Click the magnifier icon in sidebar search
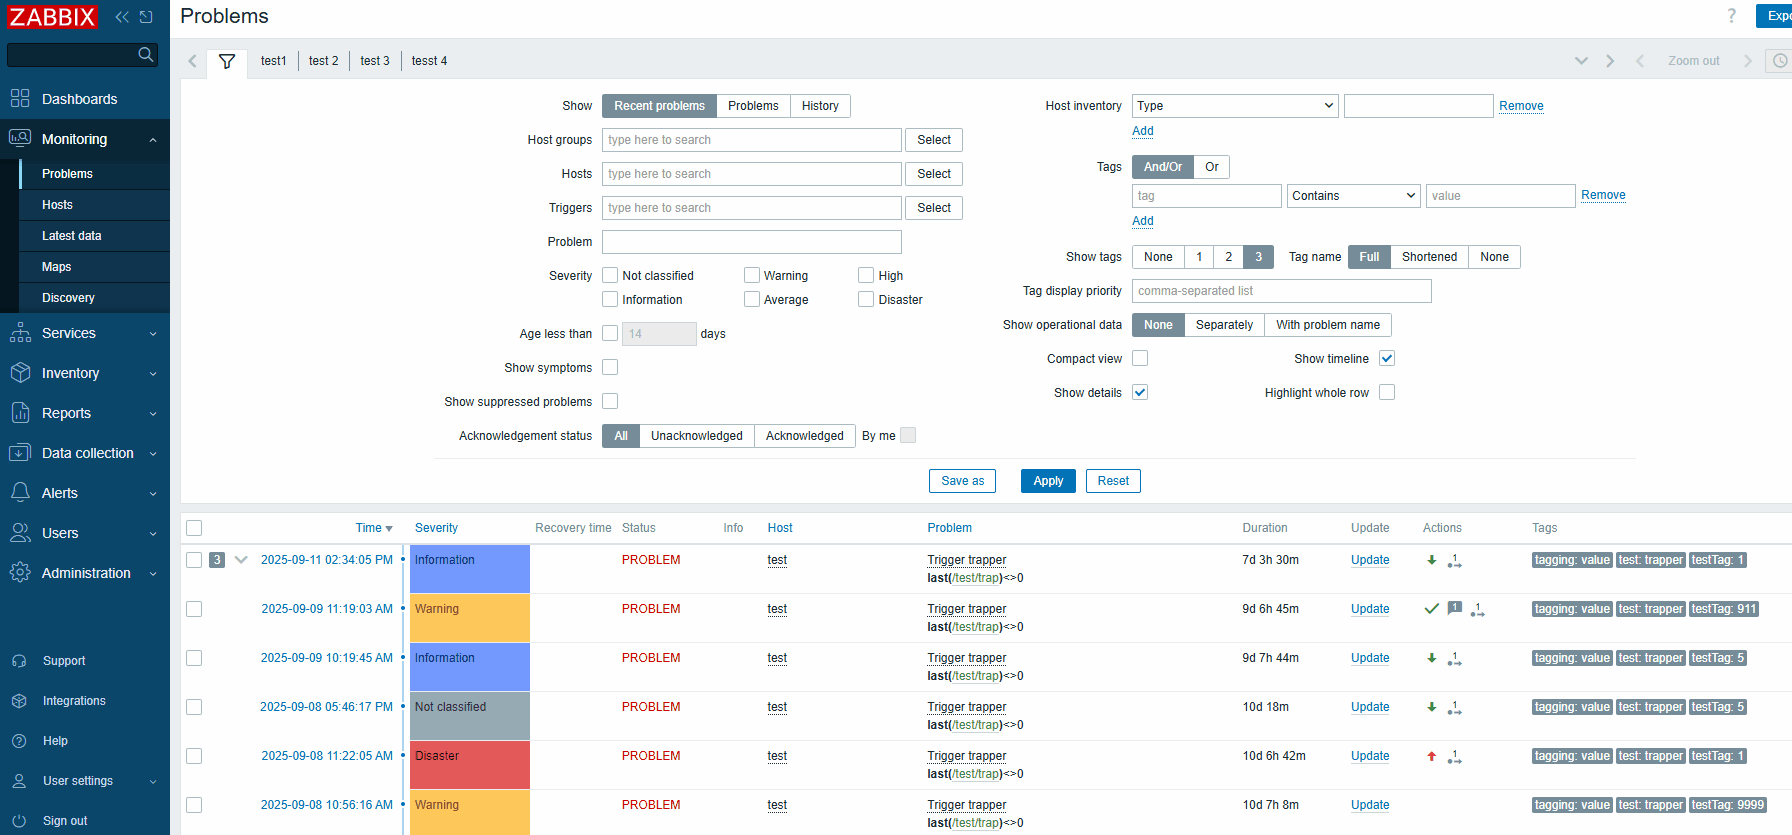 [146, 54]
